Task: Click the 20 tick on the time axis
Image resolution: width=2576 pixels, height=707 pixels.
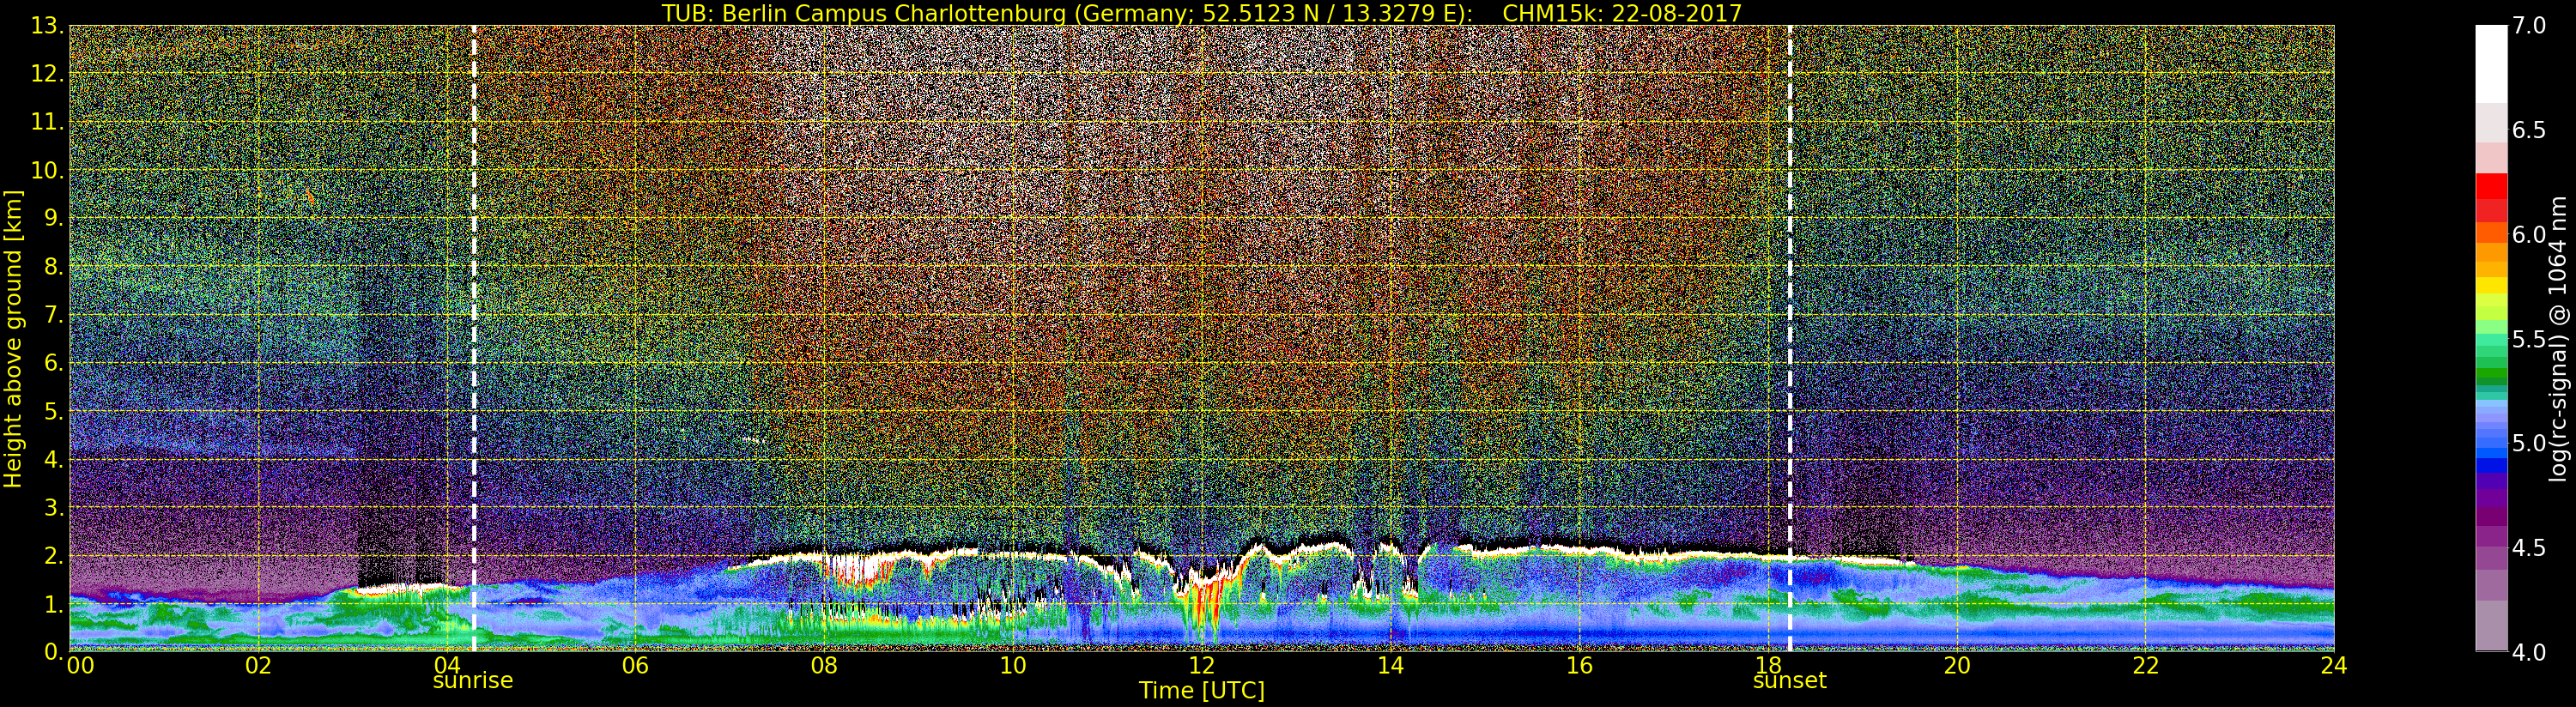Action: click(x=1957, y=666)
